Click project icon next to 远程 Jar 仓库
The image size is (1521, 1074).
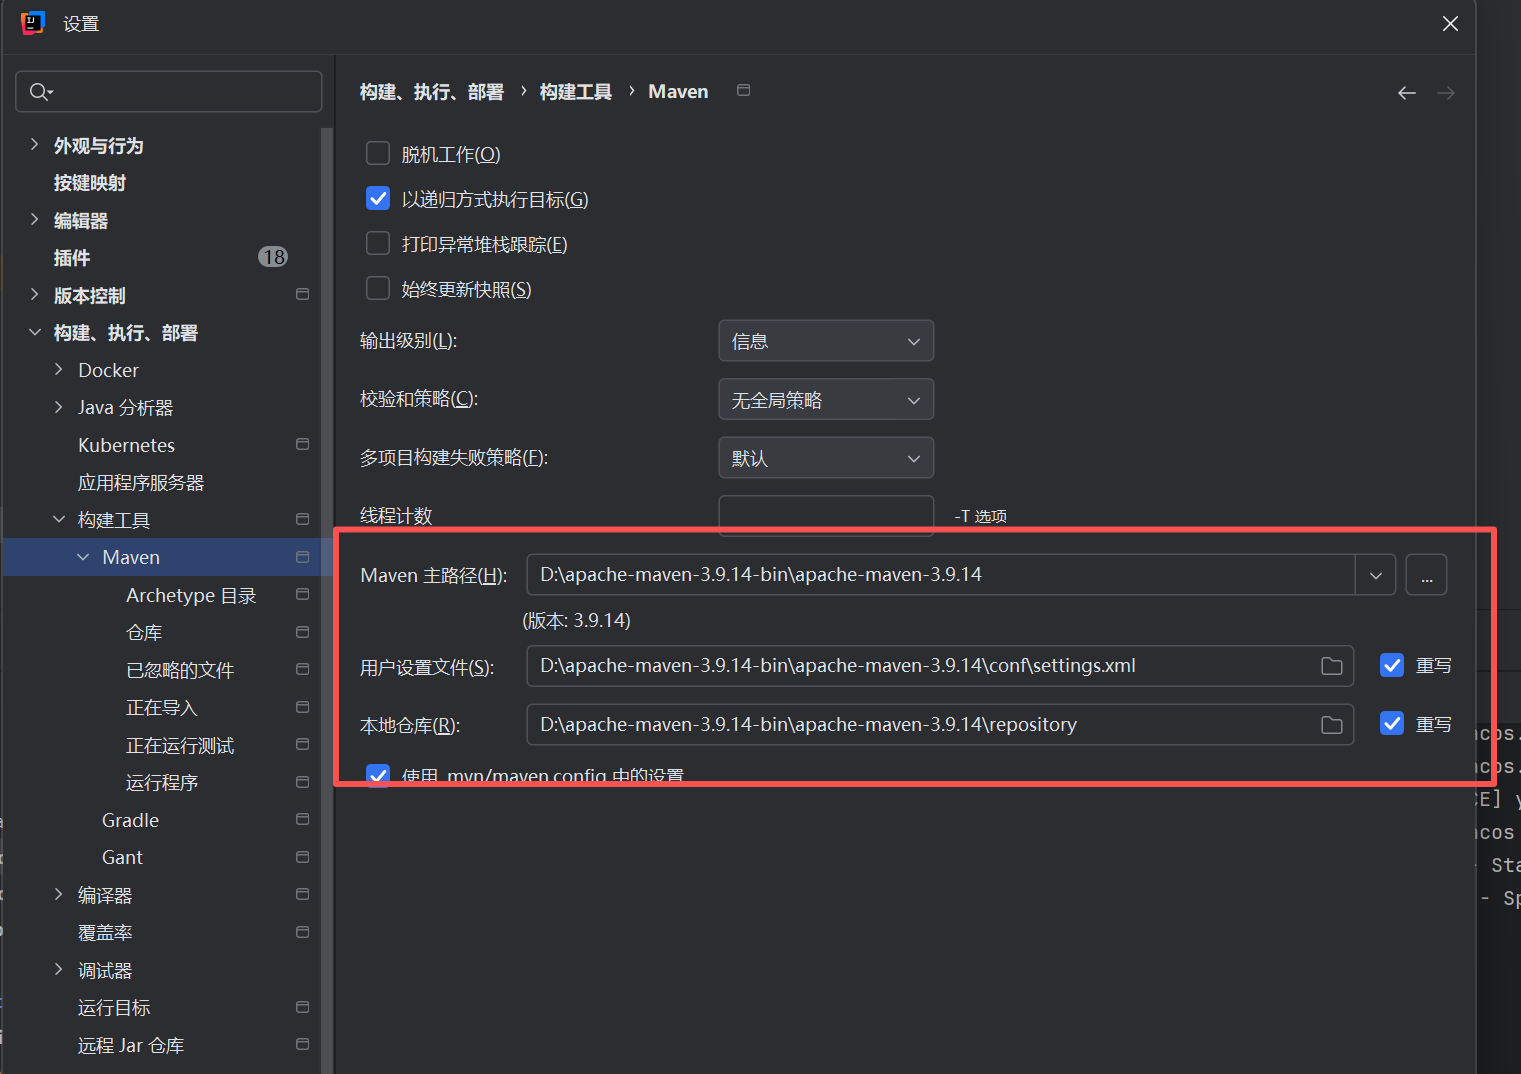(302, 1044)
